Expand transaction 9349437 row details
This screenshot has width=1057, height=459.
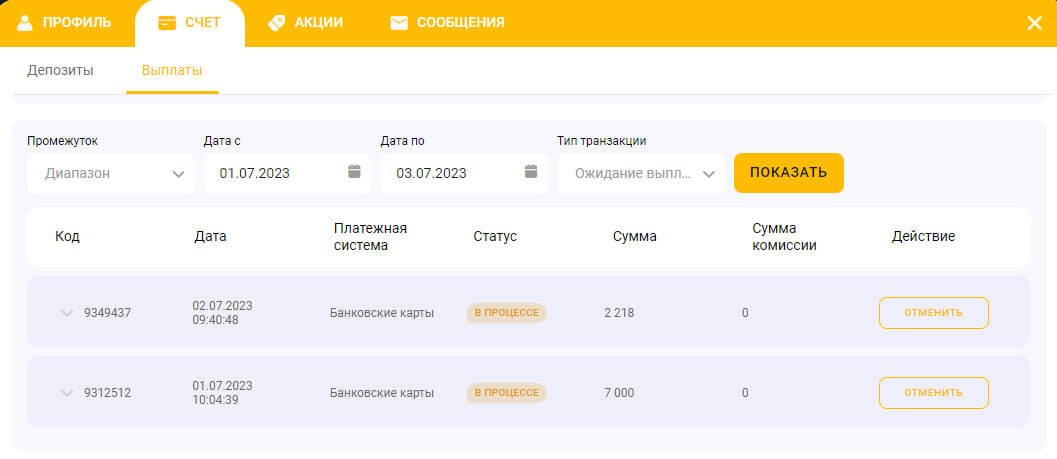67,313
